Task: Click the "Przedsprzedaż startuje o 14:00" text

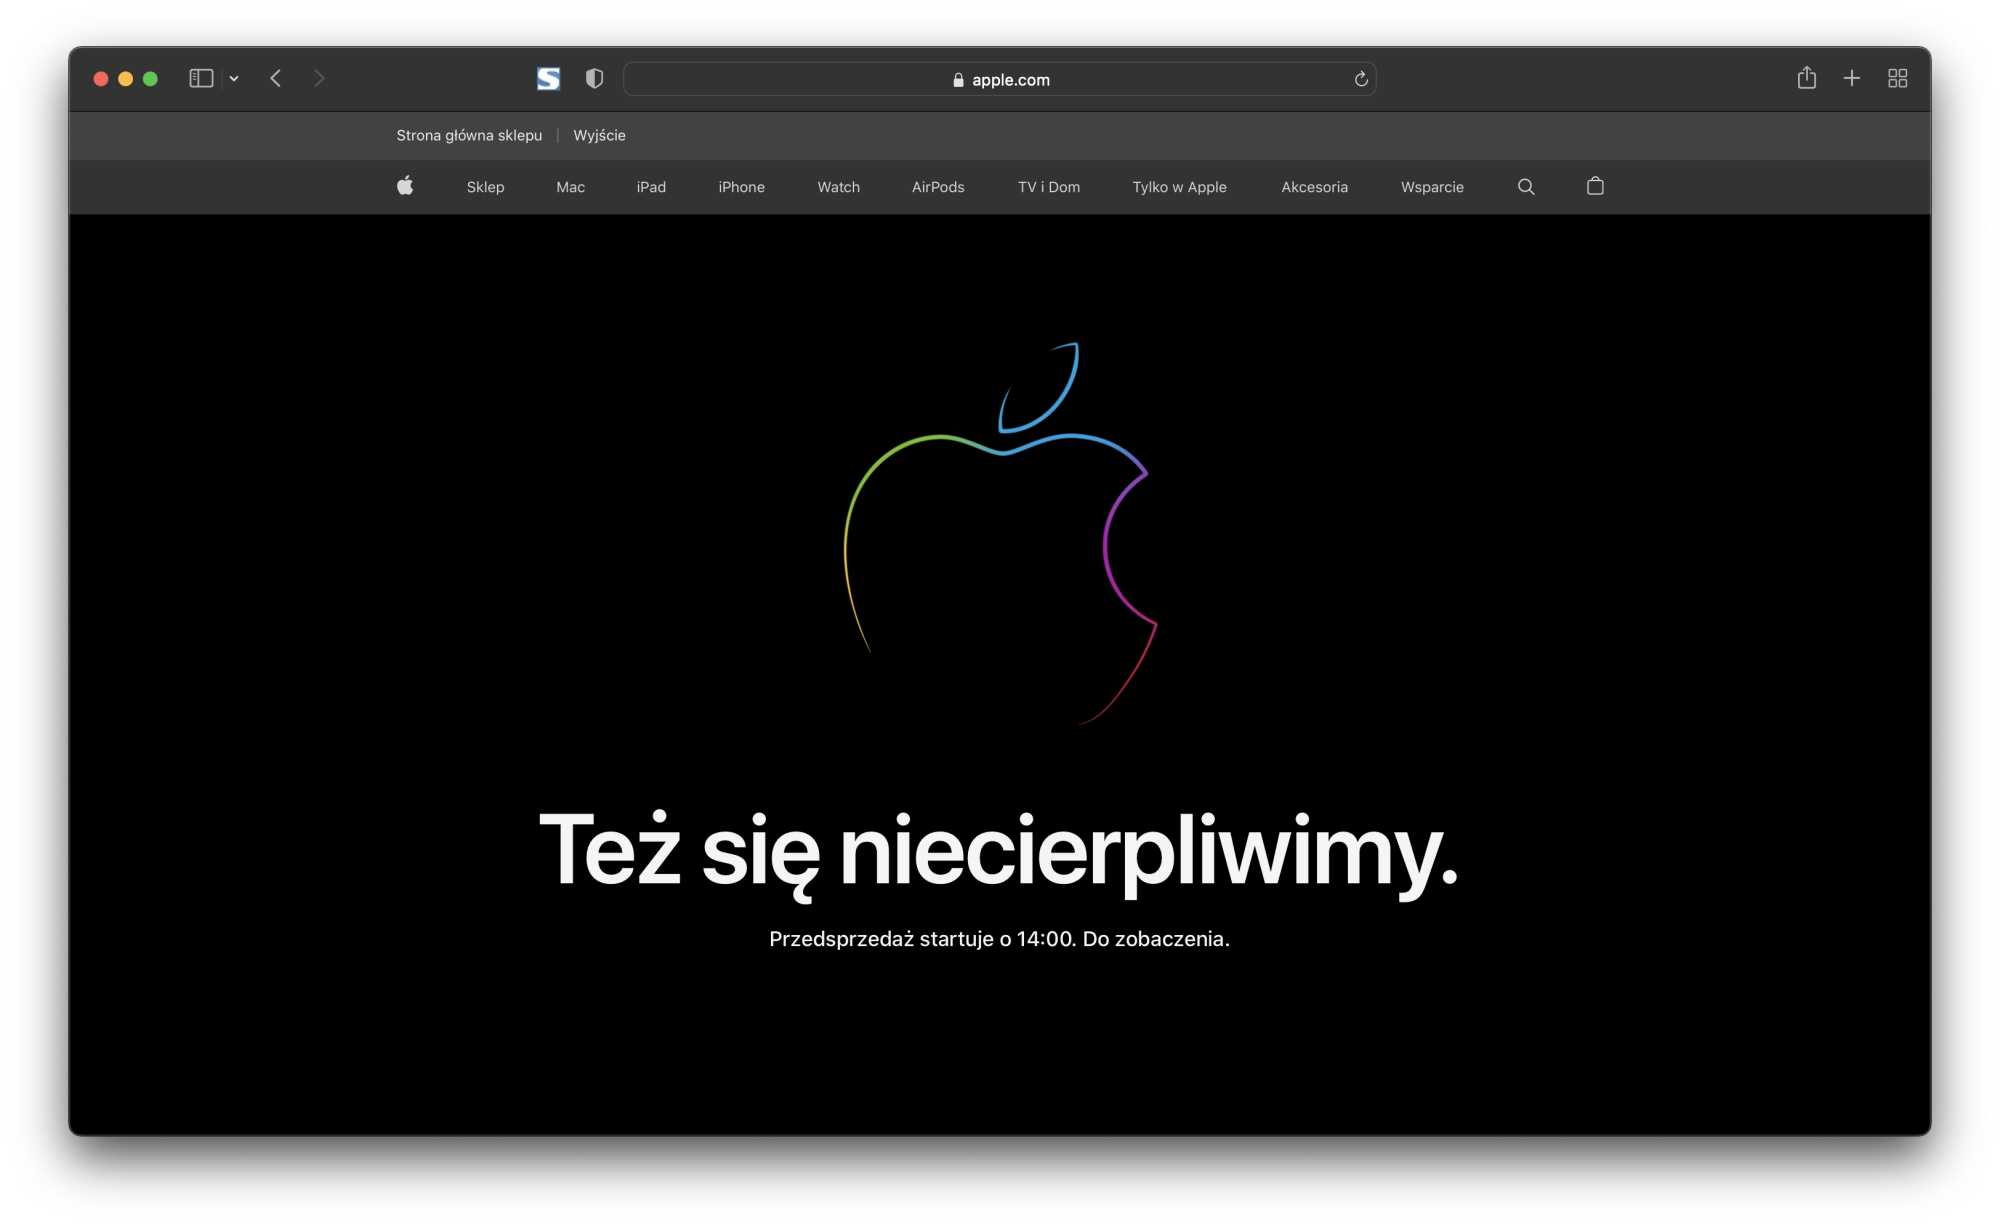Action: [921, 939]
